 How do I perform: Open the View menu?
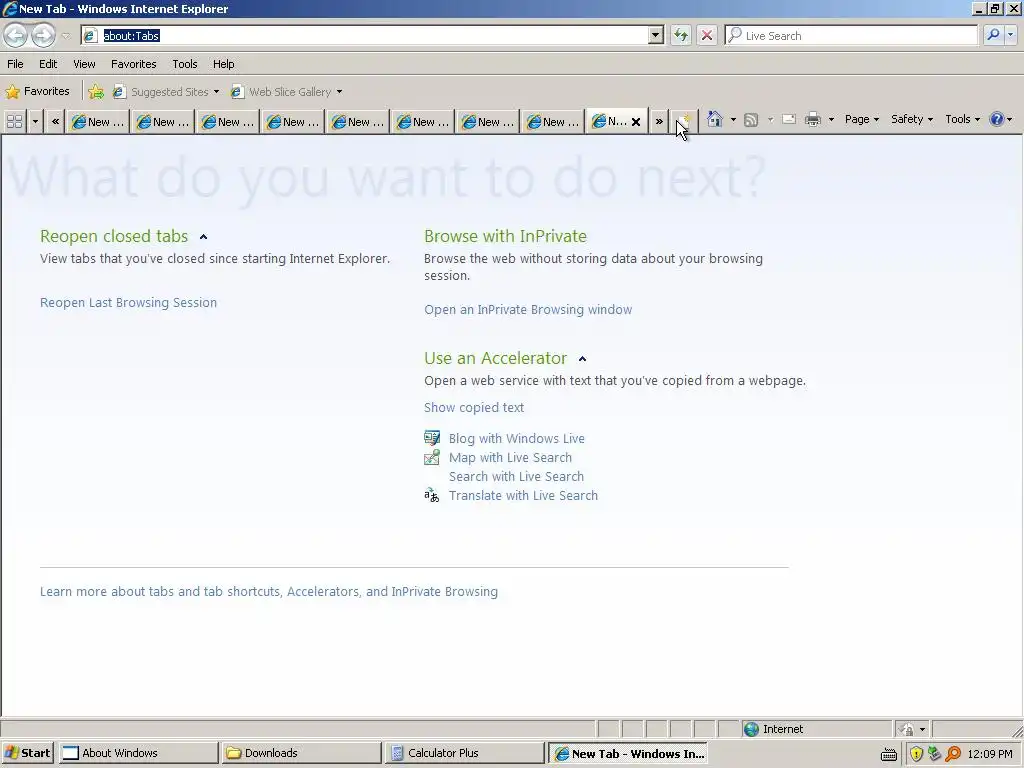click(84, 64)
